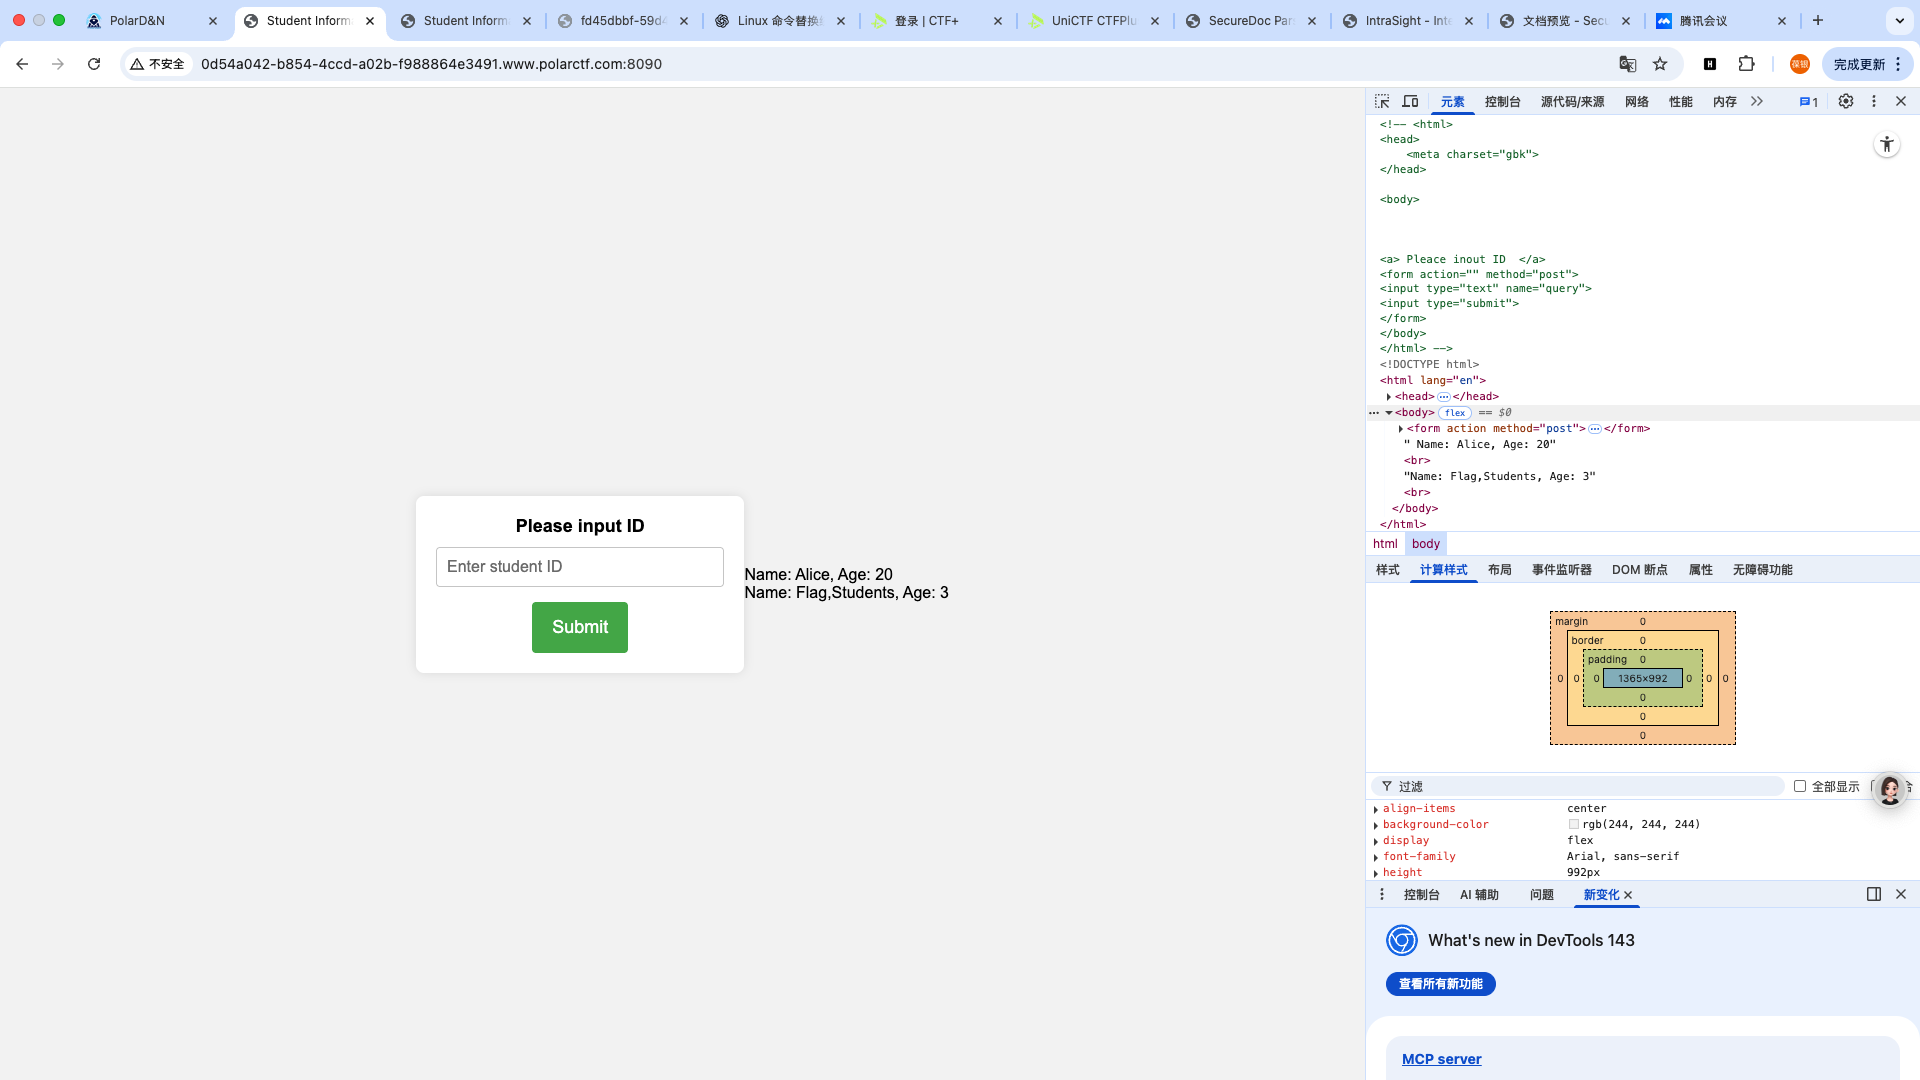Switch to PolarD&N browser tab
This screenshot has width=1920, height=1080.
pos(152,20)
